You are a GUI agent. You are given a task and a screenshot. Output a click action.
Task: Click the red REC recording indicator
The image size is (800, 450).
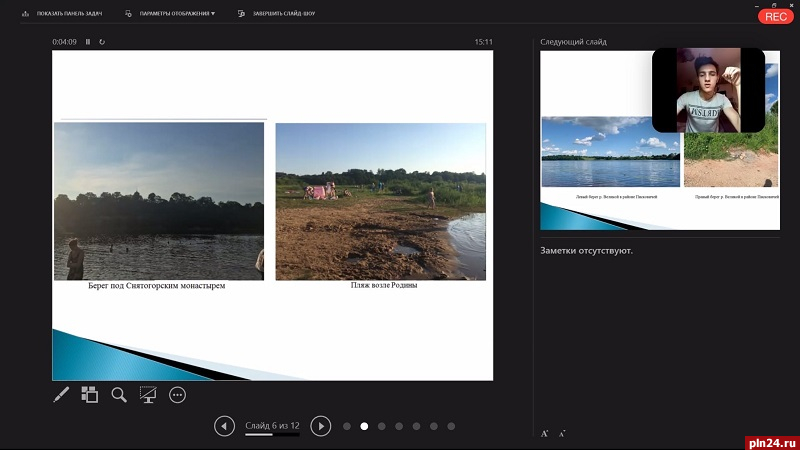tap(775, 16)
